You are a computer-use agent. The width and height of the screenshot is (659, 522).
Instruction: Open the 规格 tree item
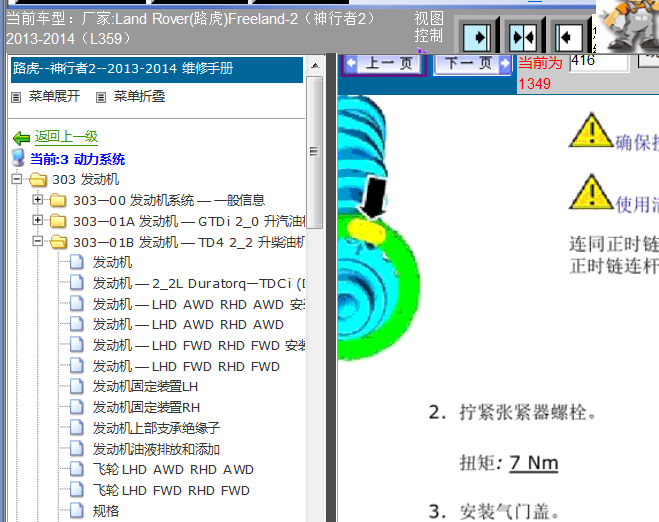[106, 511]
